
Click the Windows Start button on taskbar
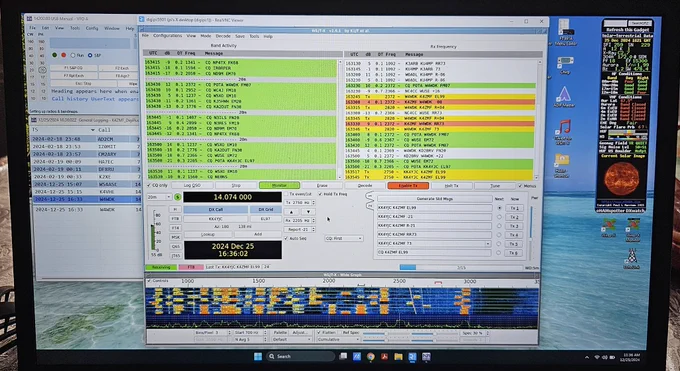258,356
